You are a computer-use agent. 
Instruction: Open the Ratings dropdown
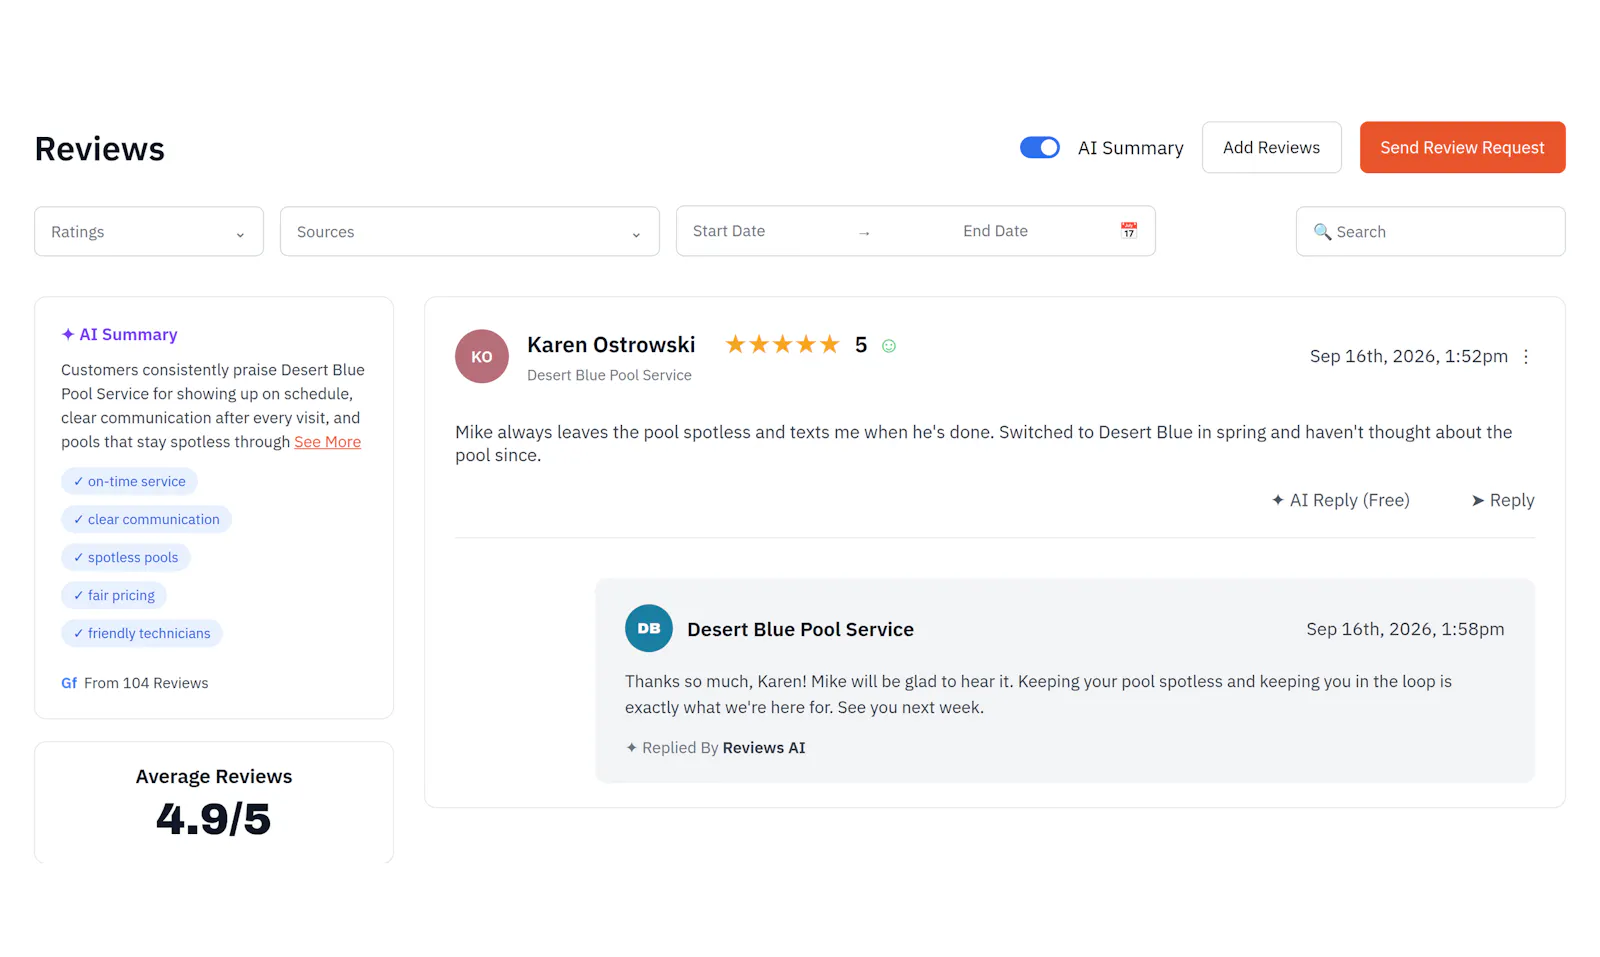point(149,232)
